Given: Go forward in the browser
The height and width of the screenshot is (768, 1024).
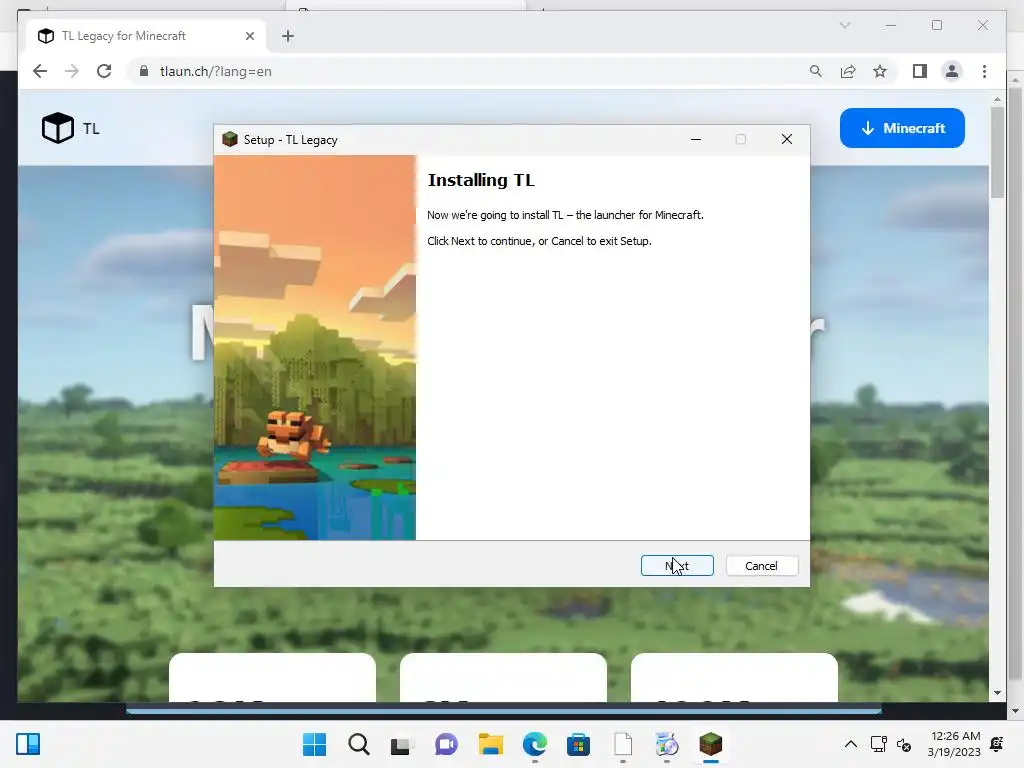Looking at the screenshot, I should 72,71.
